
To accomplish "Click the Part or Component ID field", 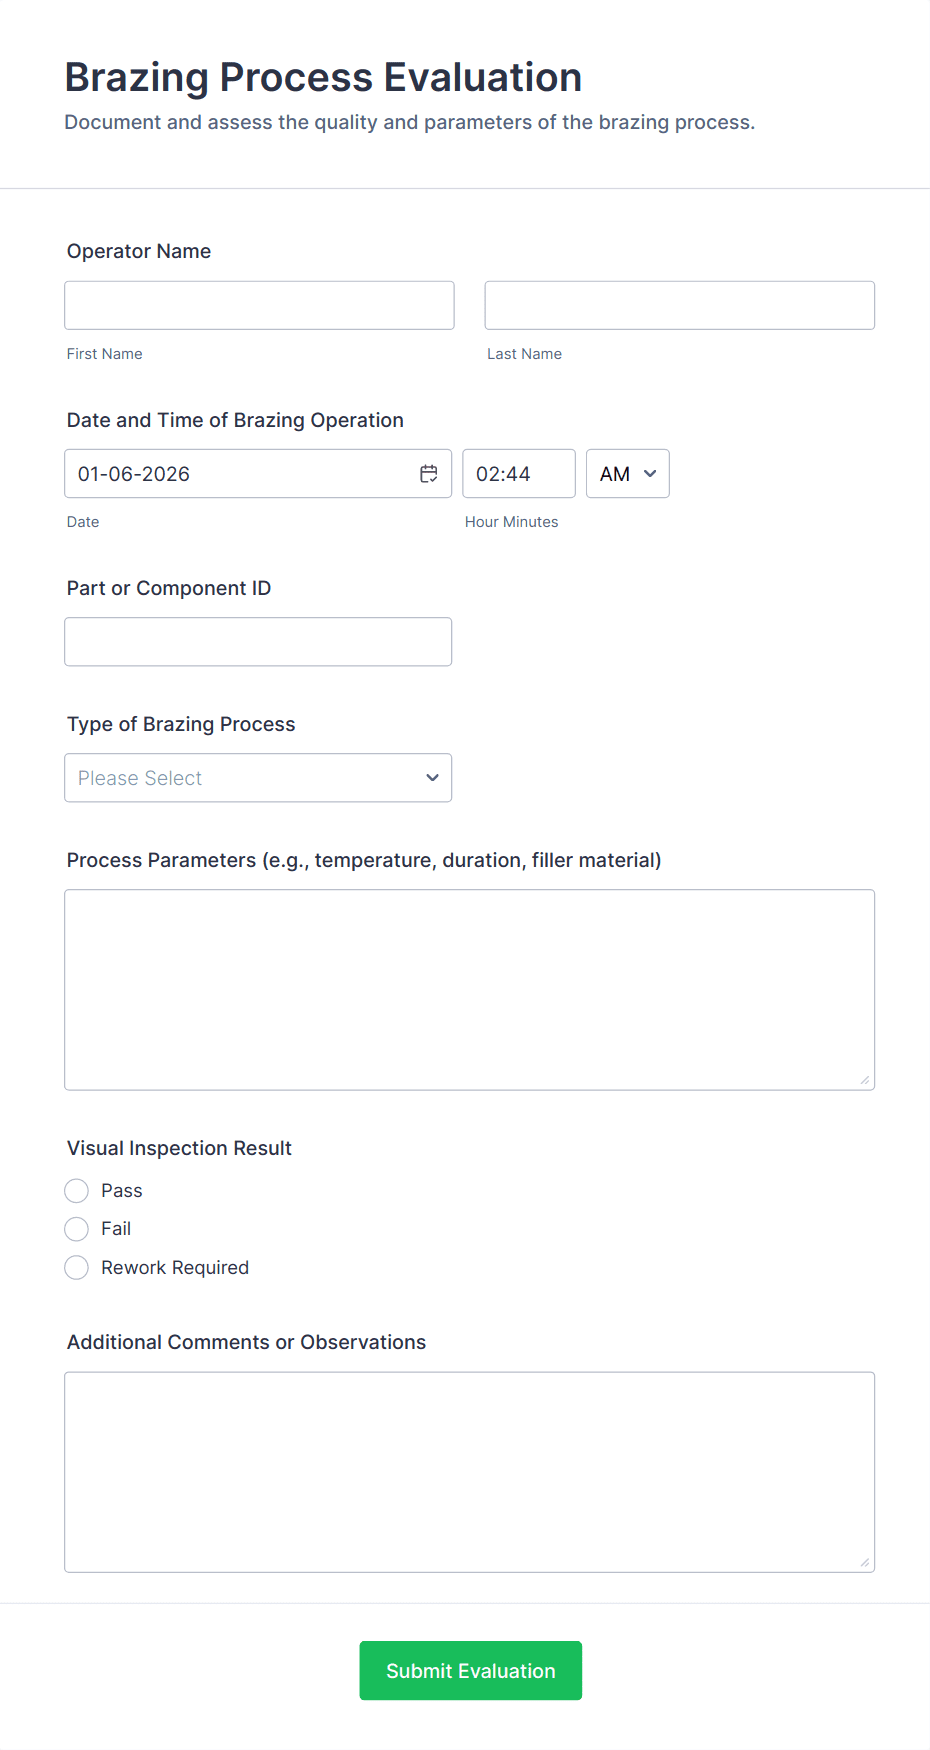I will coord(258,641).
